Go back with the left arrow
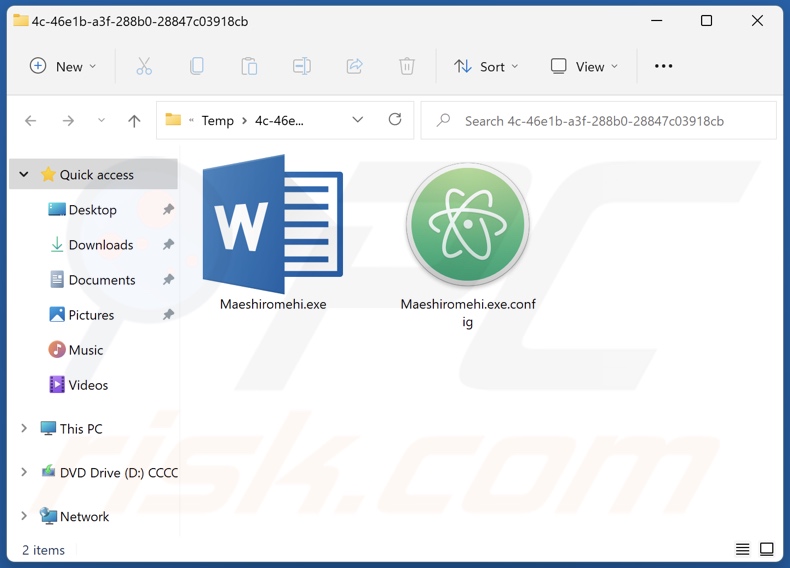The width and height of the screenshot is (790, 568). (31, 120)
